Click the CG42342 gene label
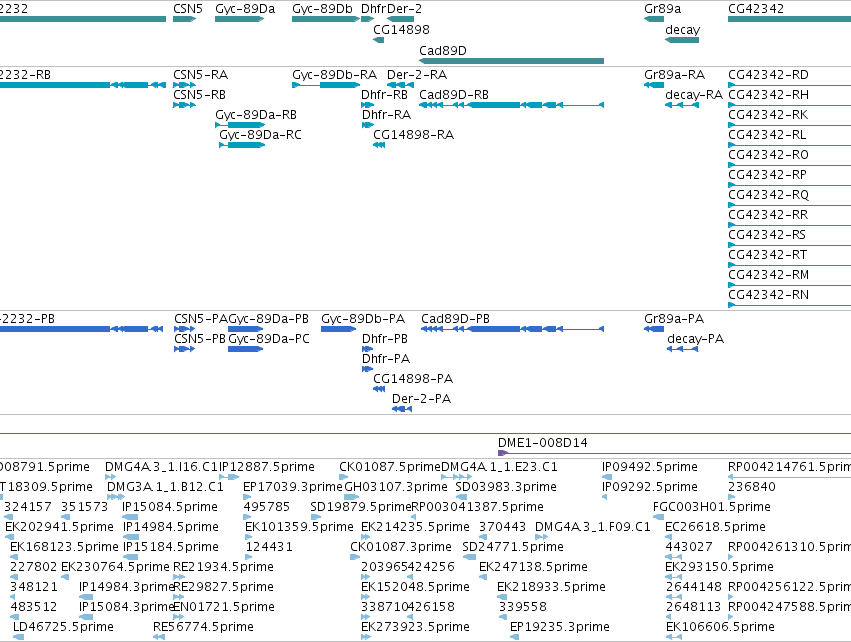 [756, 9]
